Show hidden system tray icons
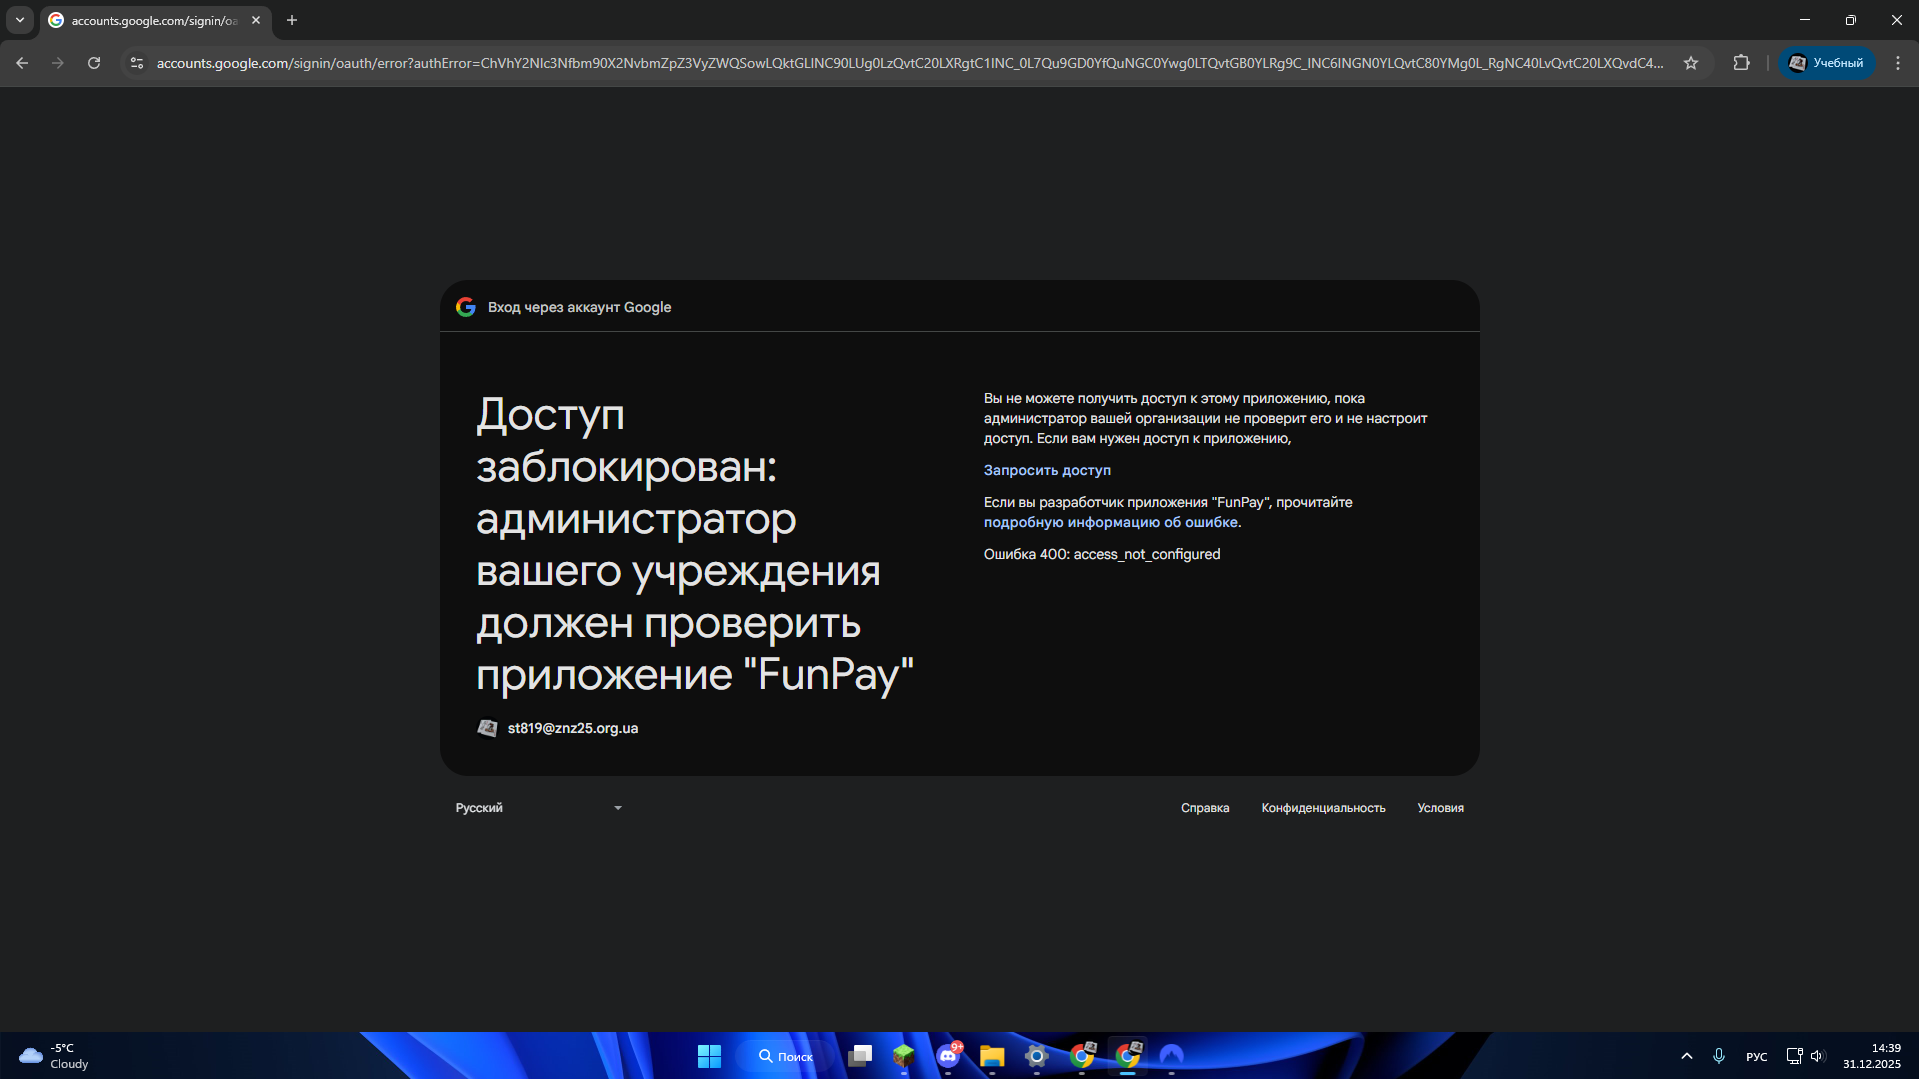This screenshot has width=1919, height=1079. [1686, 1056]
